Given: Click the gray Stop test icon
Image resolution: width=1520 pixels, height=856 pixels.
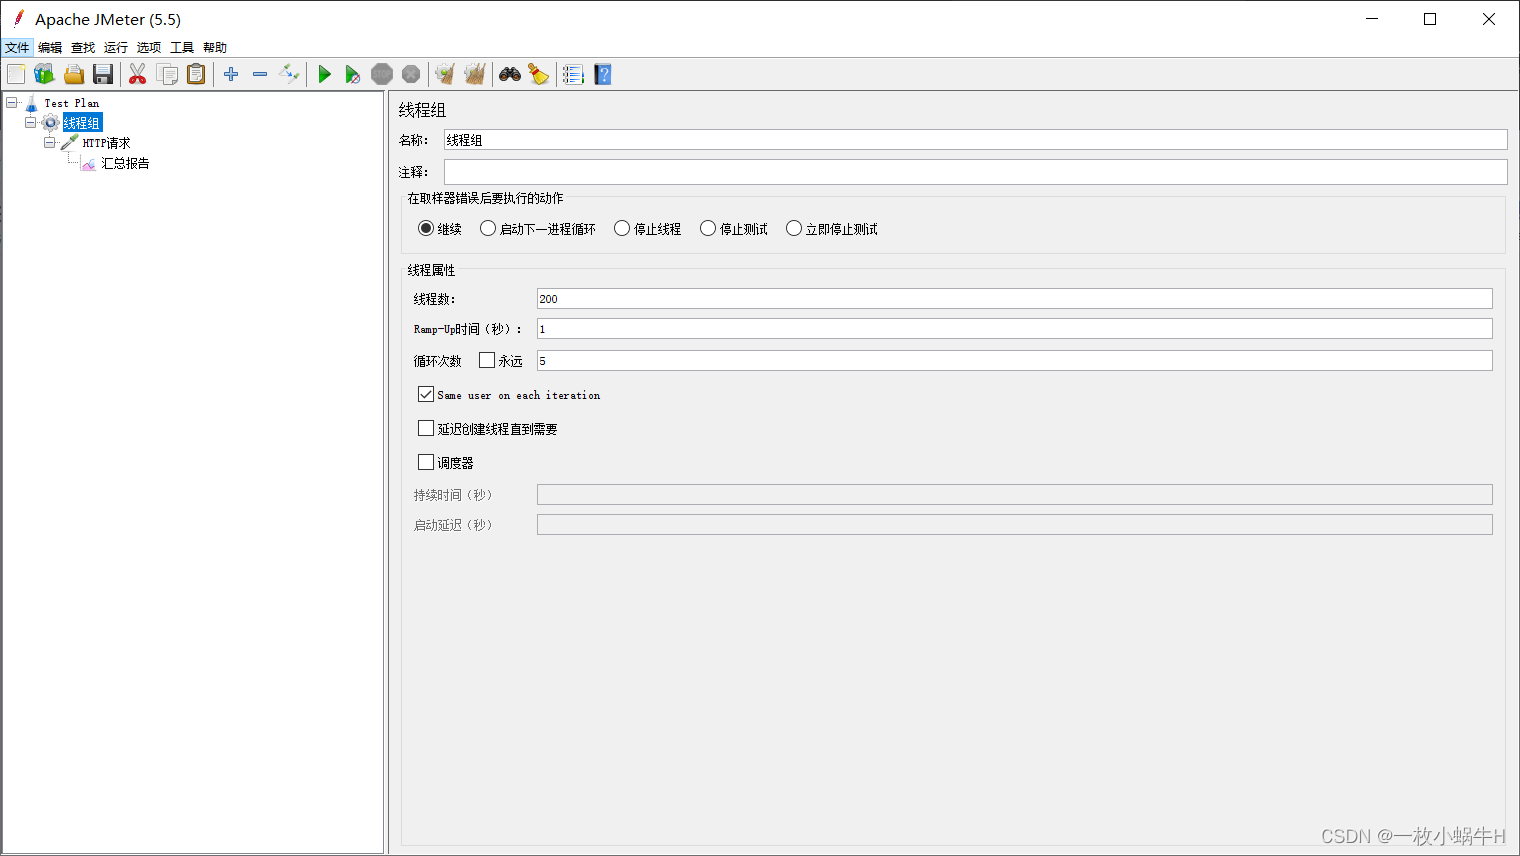Looking at the screenshot, I should point(382,74).
